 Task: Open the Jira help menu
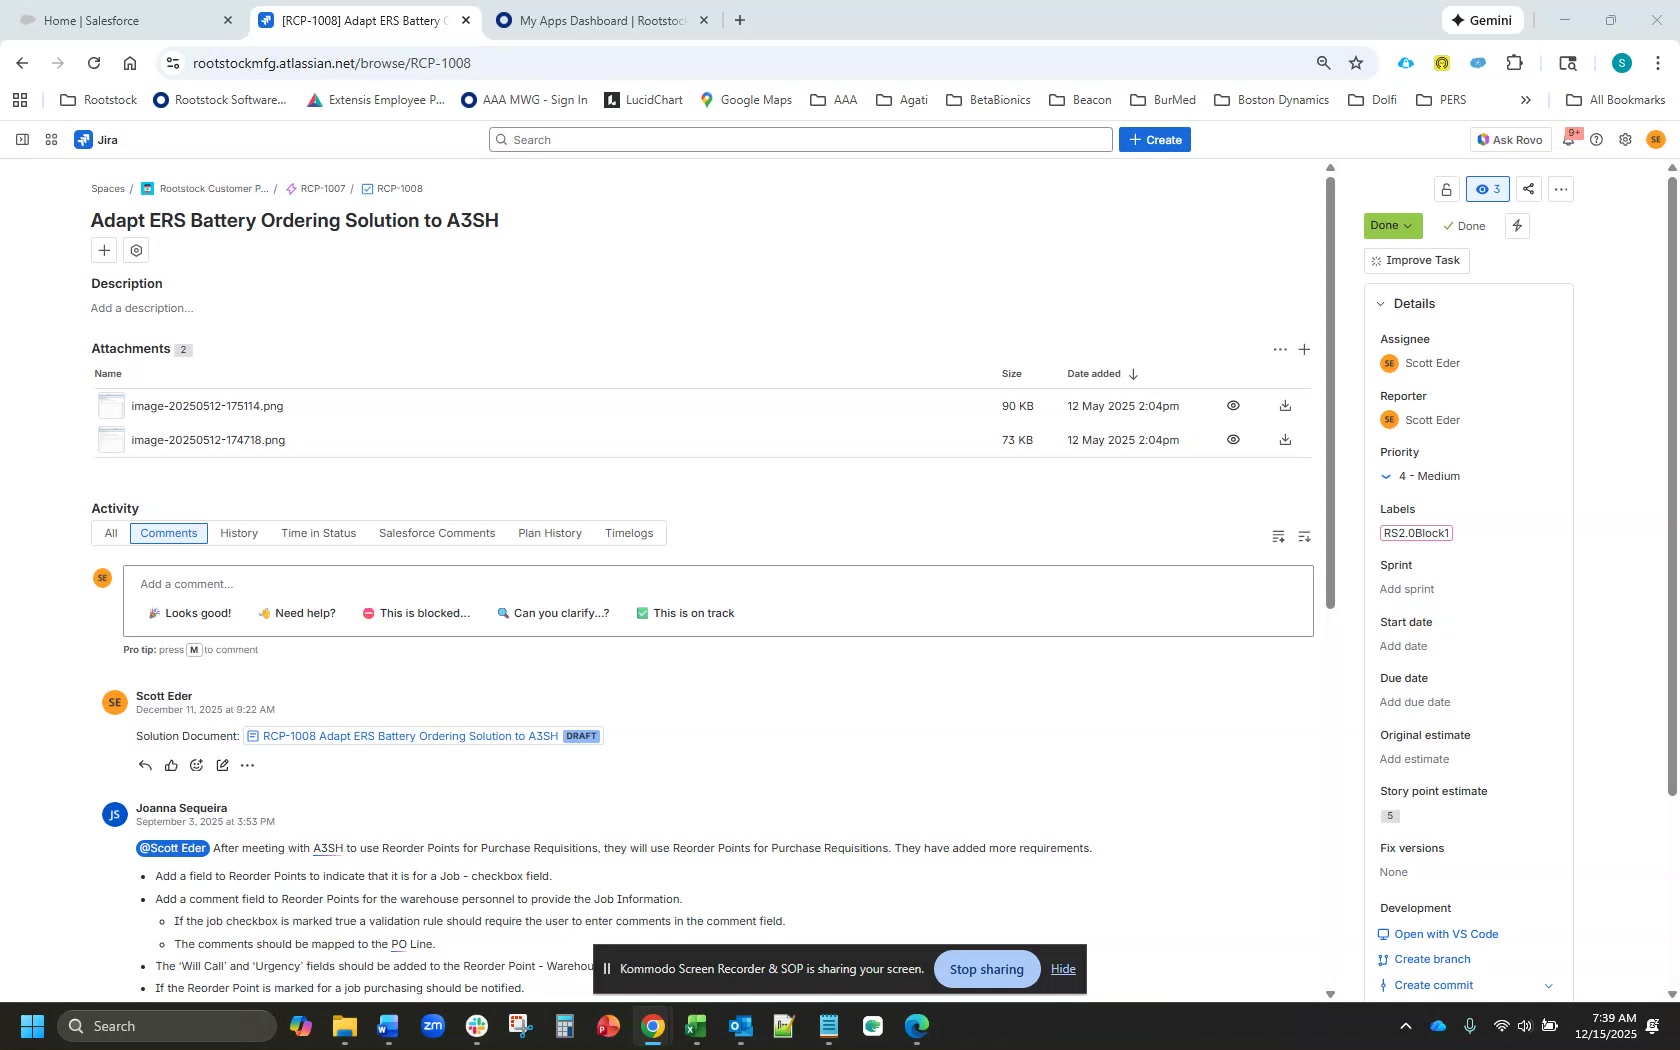point(1597,140)
